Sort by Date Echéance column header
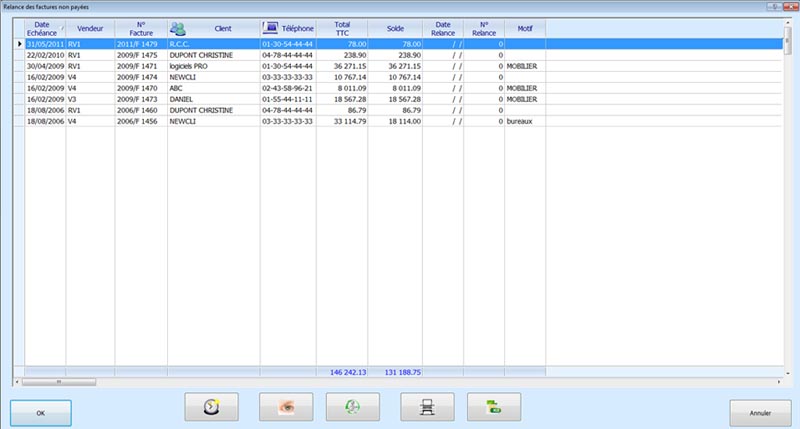The image size is (800, 429). tap(42, 28)
